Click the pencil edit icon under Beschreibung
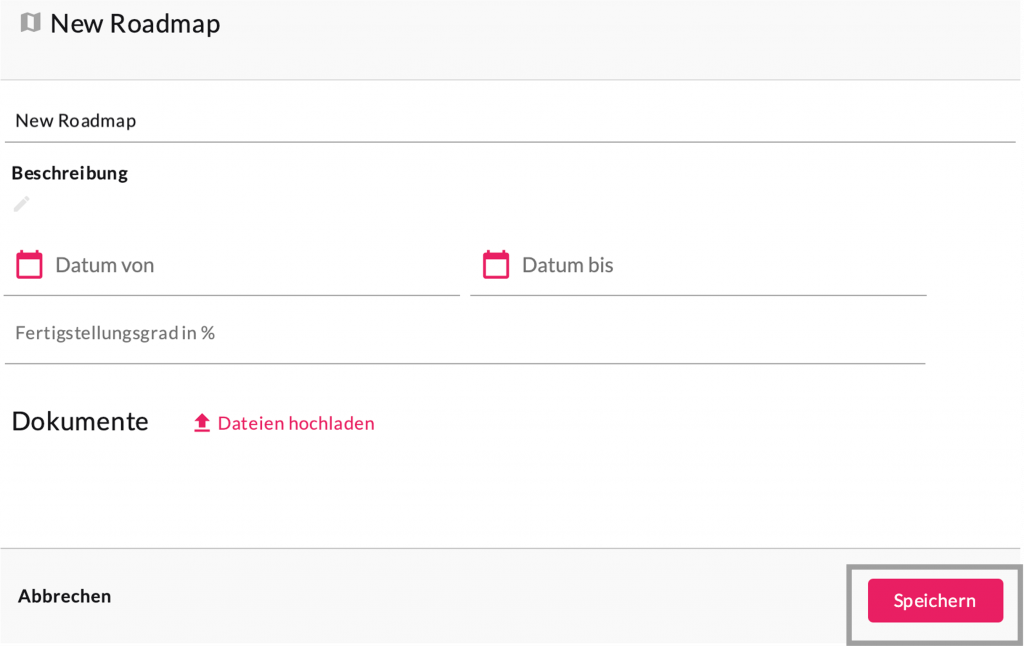Screen dimensions: 1024x646 [22, 204]
